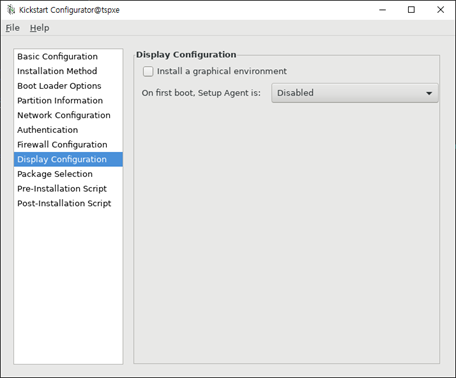Go to Pre-Installation Script
456x378 pixels.
68,189
